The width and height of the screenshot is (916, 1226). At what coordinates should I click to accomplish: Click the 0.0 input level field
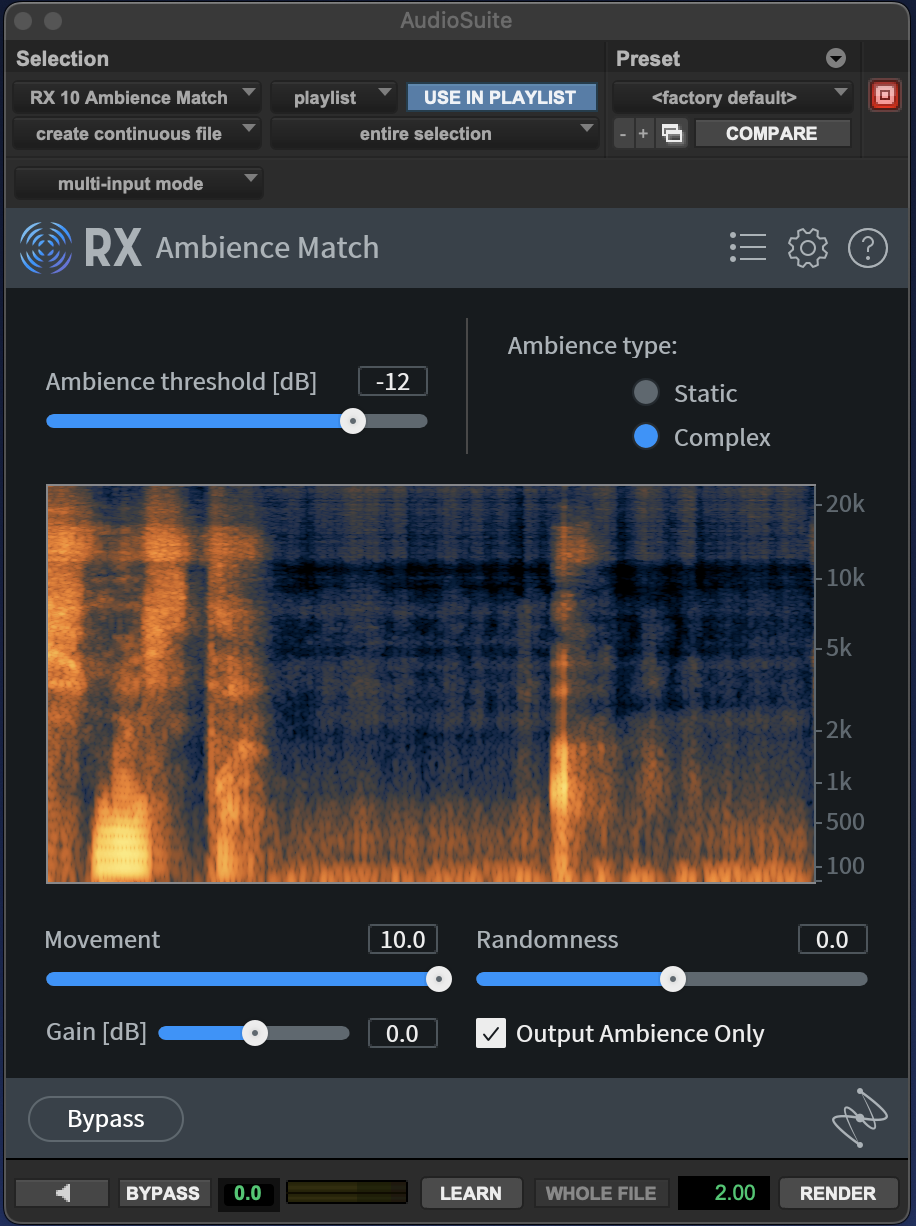pyautogui.click(x=247, y=1192)
